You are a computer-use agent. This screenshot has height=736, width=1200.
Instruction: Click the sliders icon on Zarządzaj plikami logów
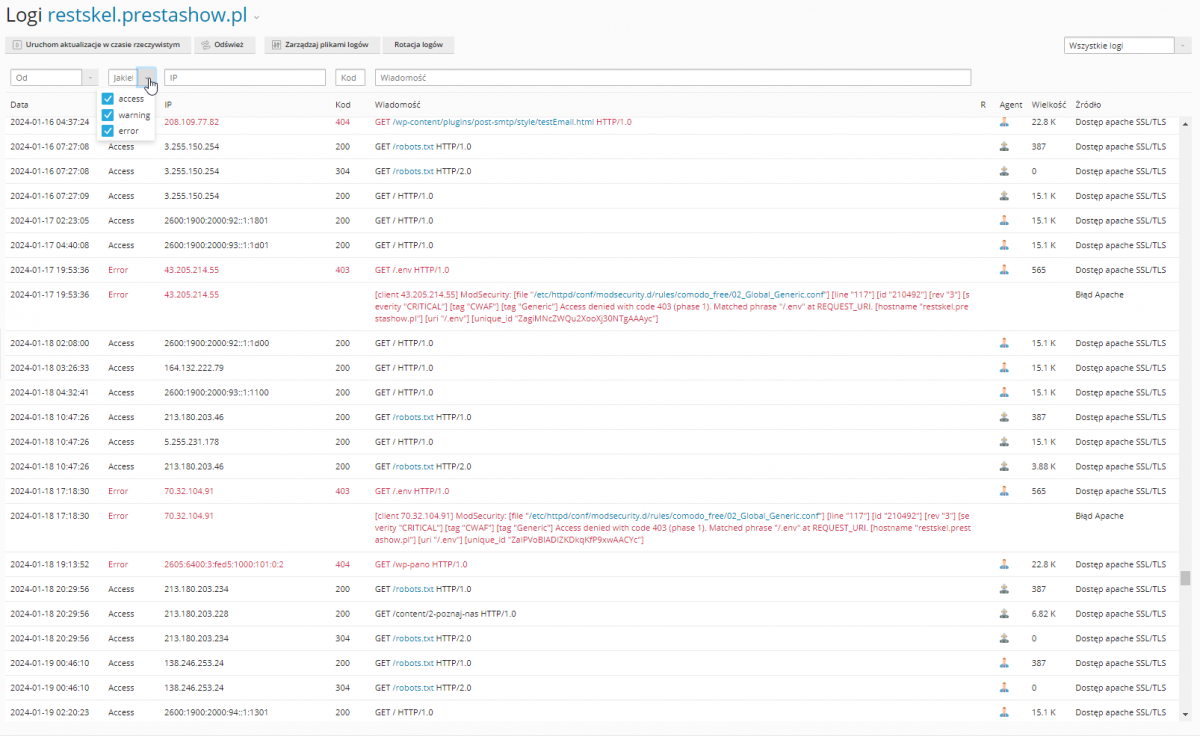tap(274, 45)
